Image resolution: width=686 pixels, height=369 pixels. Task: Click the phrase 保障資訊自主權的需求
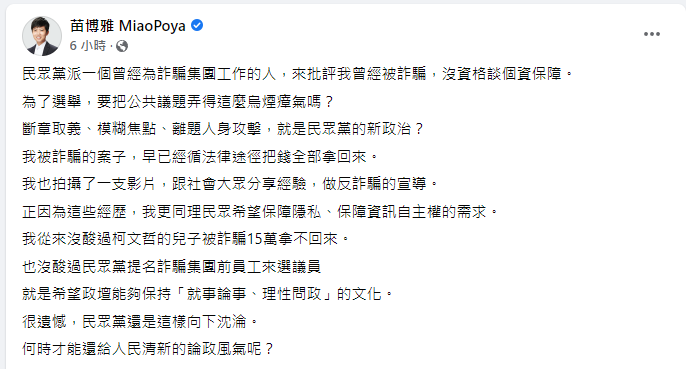pyautogui.click(x=412, y=211)
